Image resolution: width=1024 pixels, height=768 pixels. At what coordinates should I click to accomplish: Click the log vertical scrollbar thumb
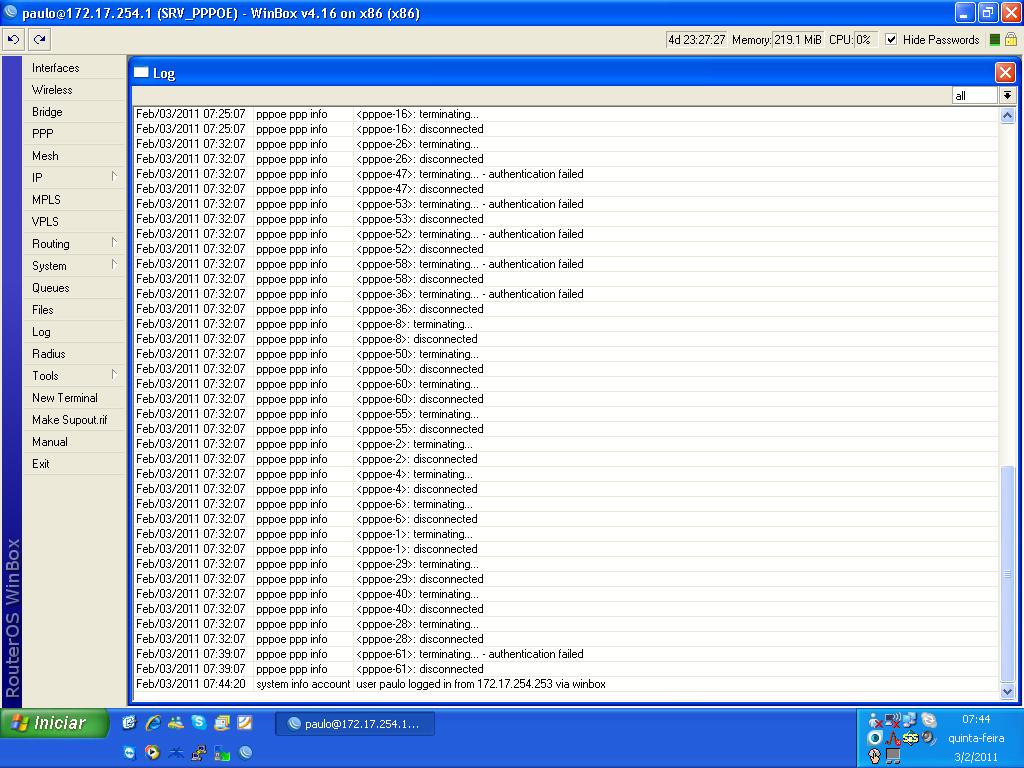click(1008, 573)
